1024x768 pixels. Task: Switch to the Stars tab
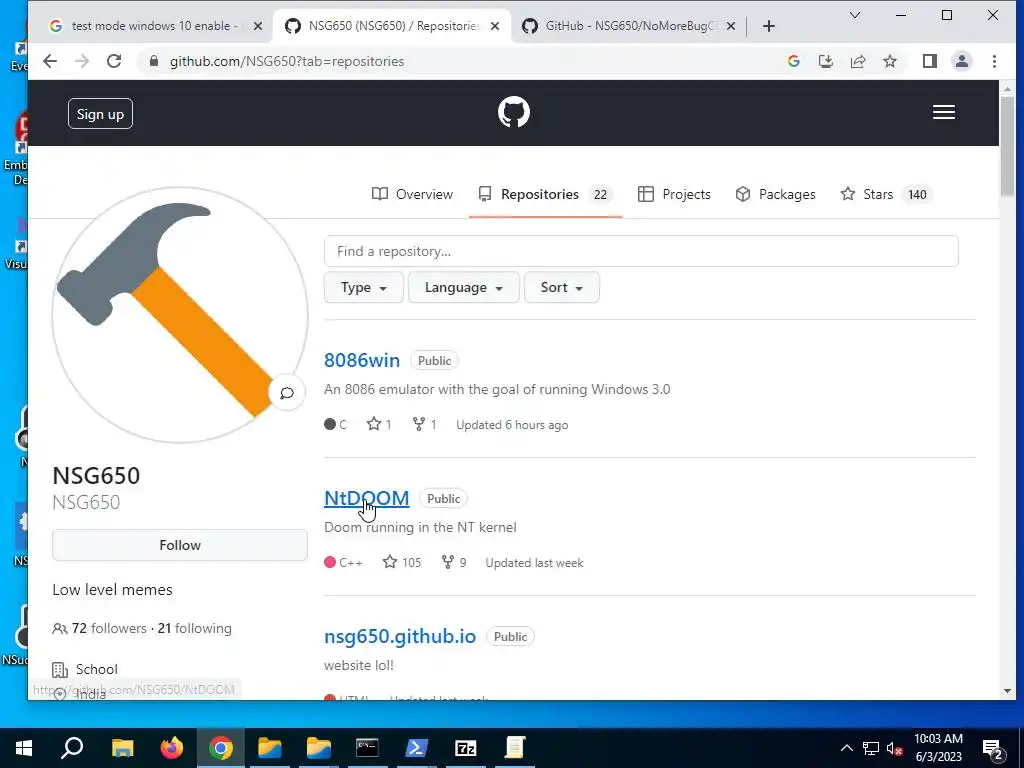[886, 194]
